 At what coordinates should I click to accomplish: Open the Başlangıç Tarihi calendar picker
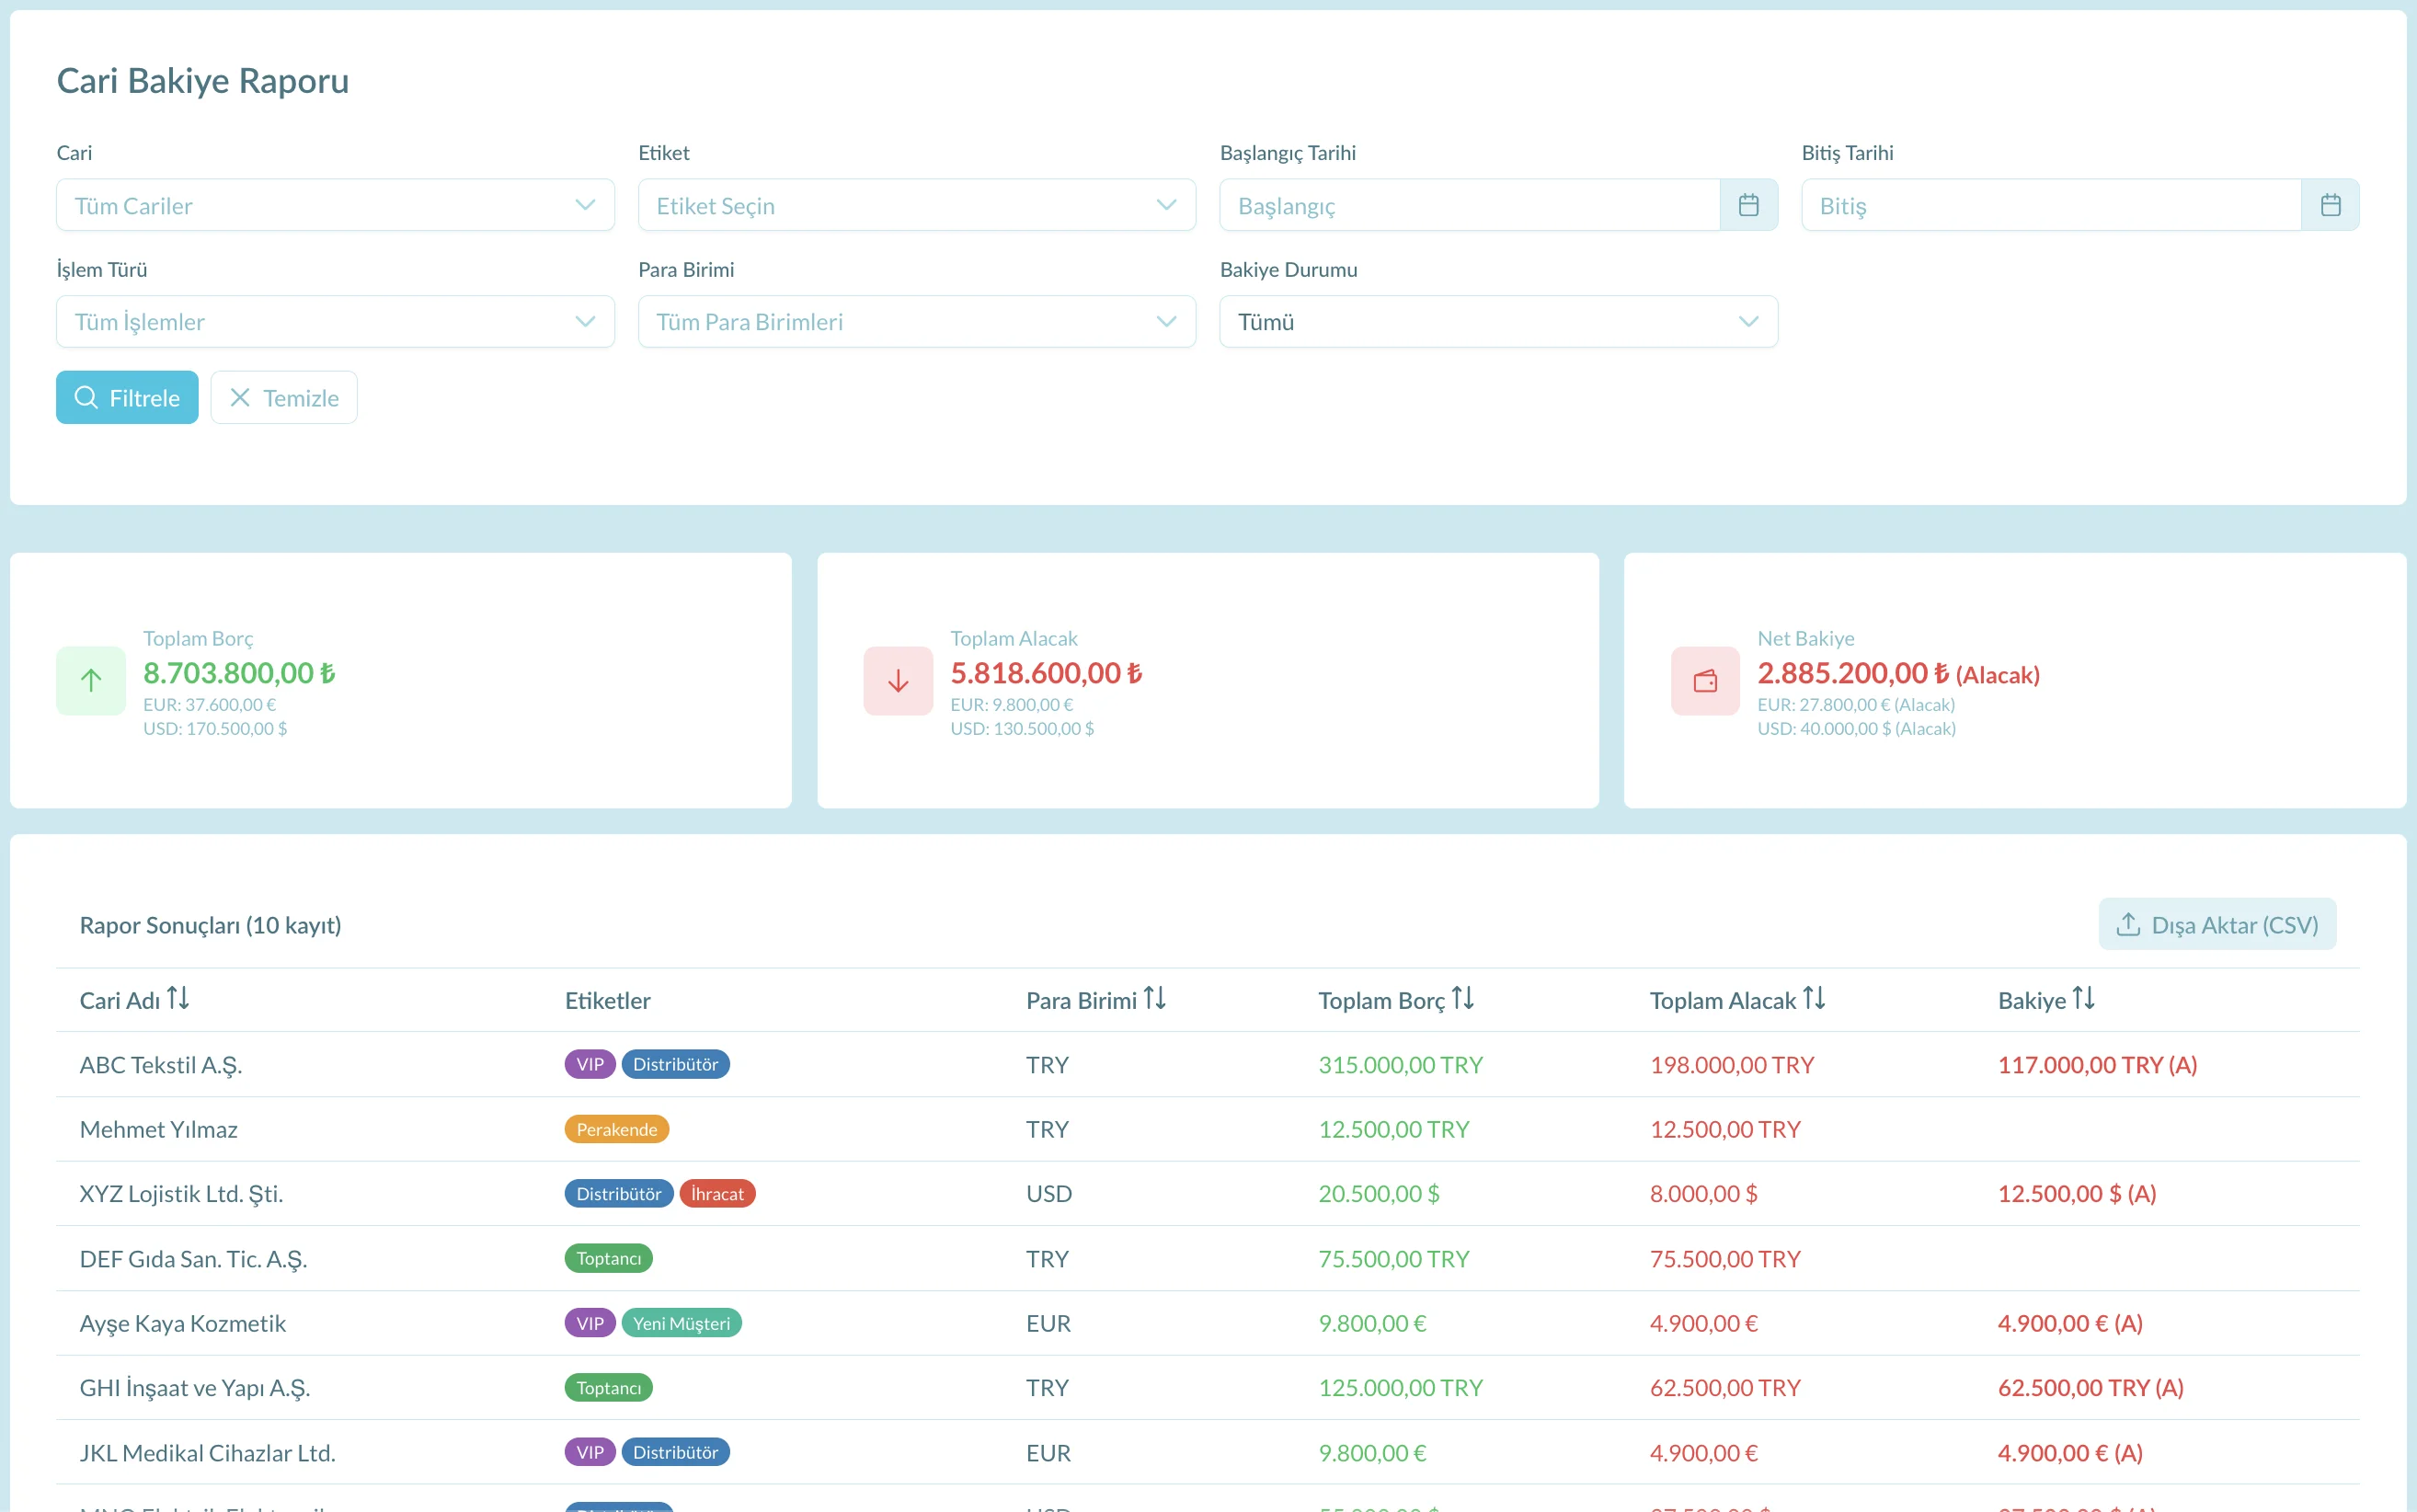(1748, 205)
